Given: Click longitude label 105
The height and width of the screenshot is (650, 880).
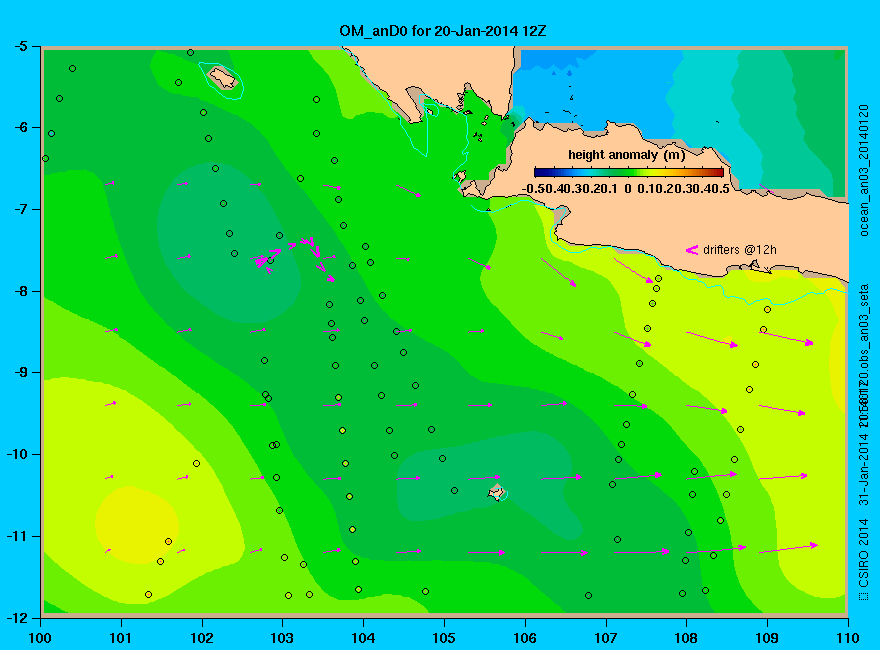Looking at the screenshot, I should (x=444, y=638).
